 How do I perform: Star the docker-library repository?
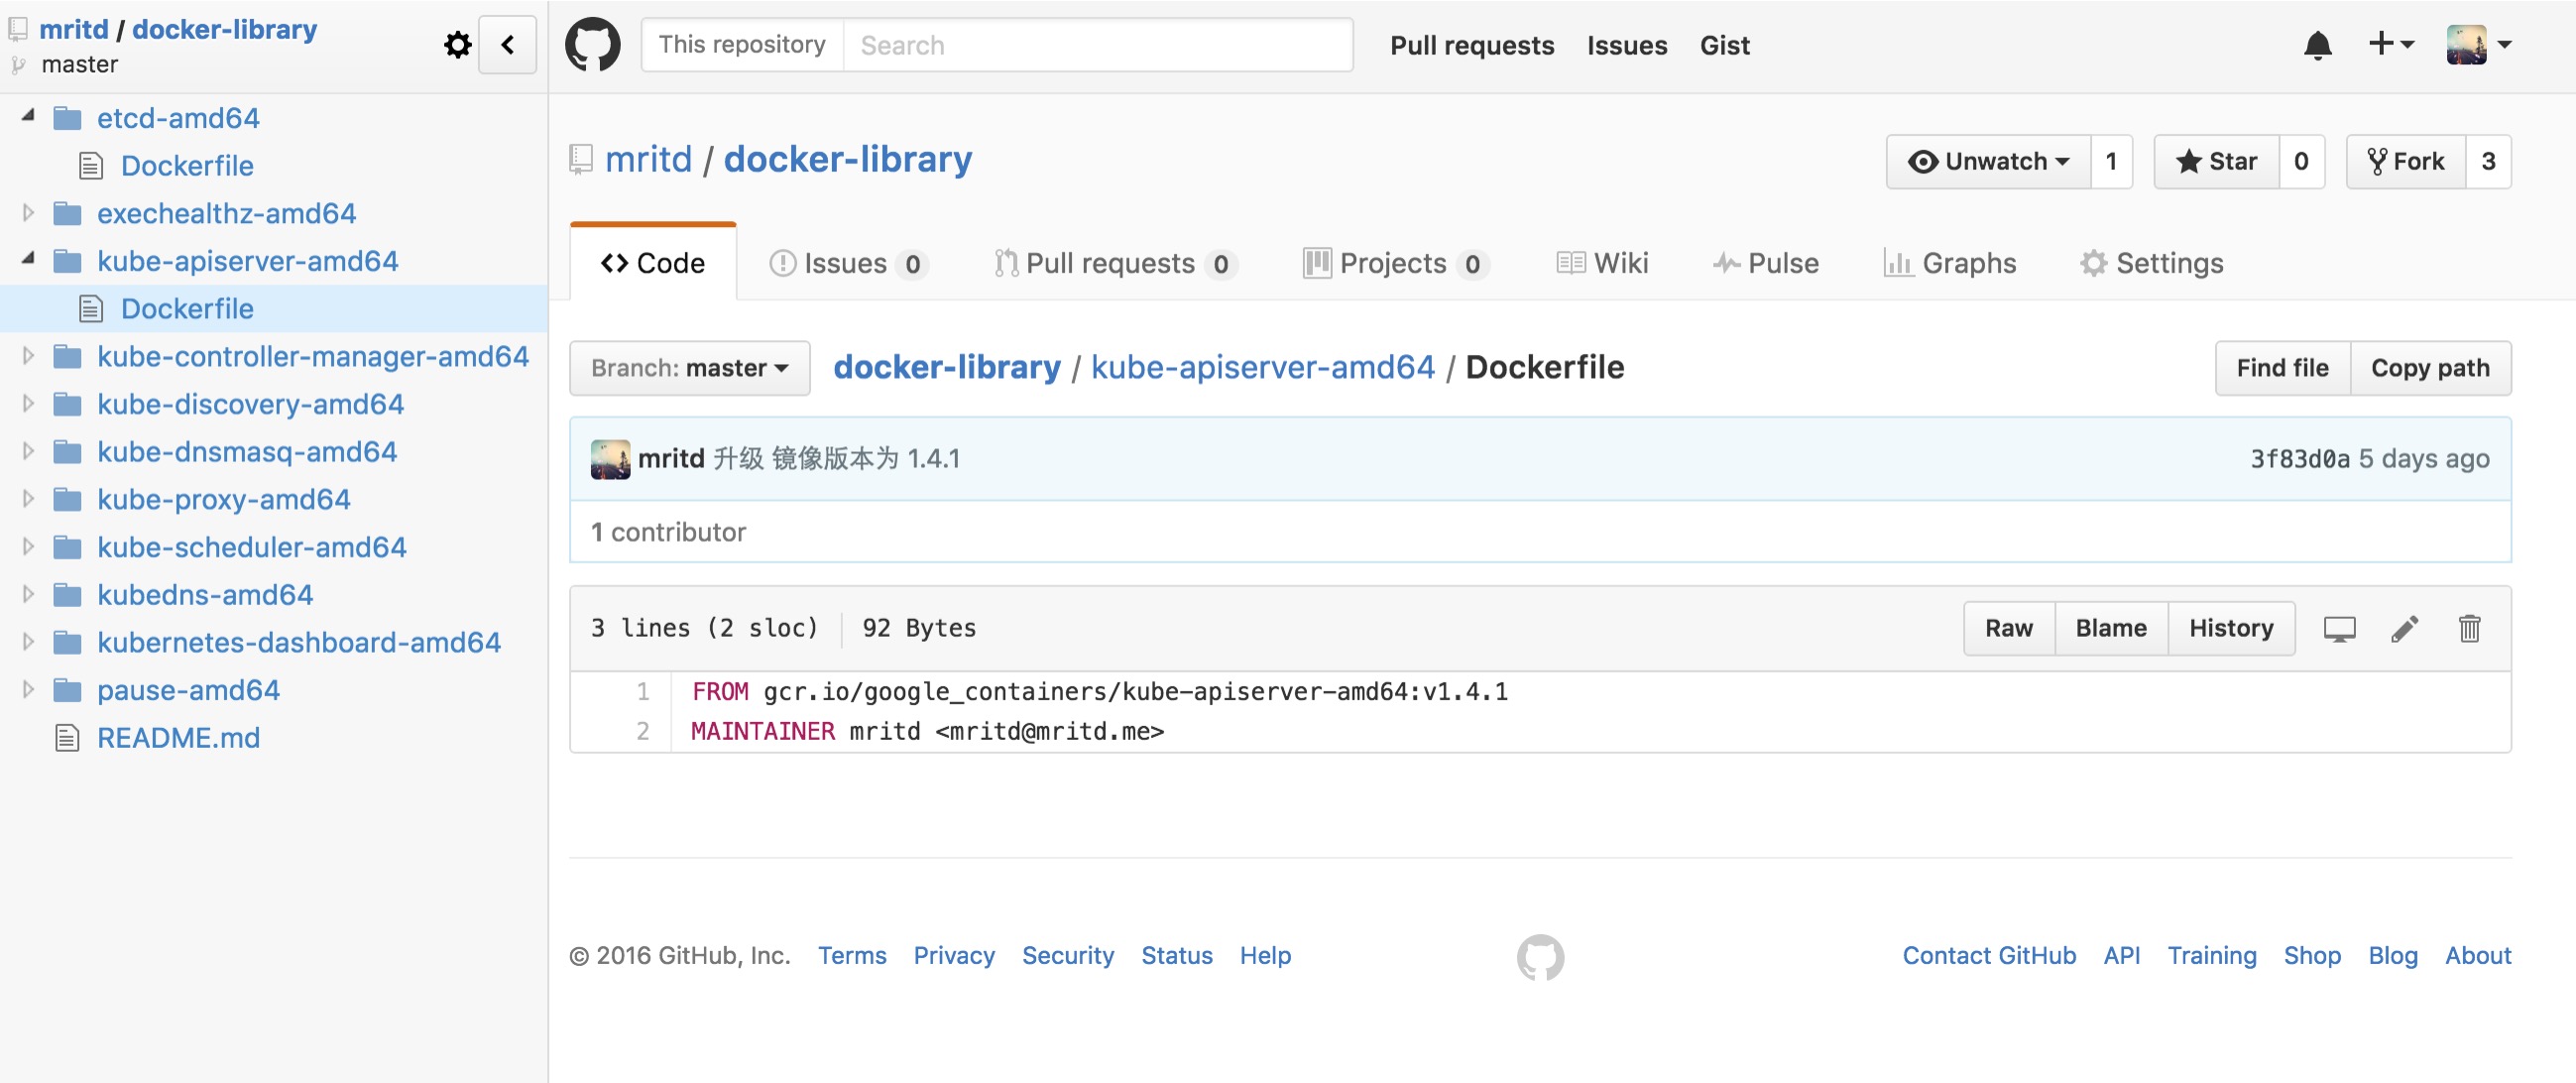(2217, 162)
